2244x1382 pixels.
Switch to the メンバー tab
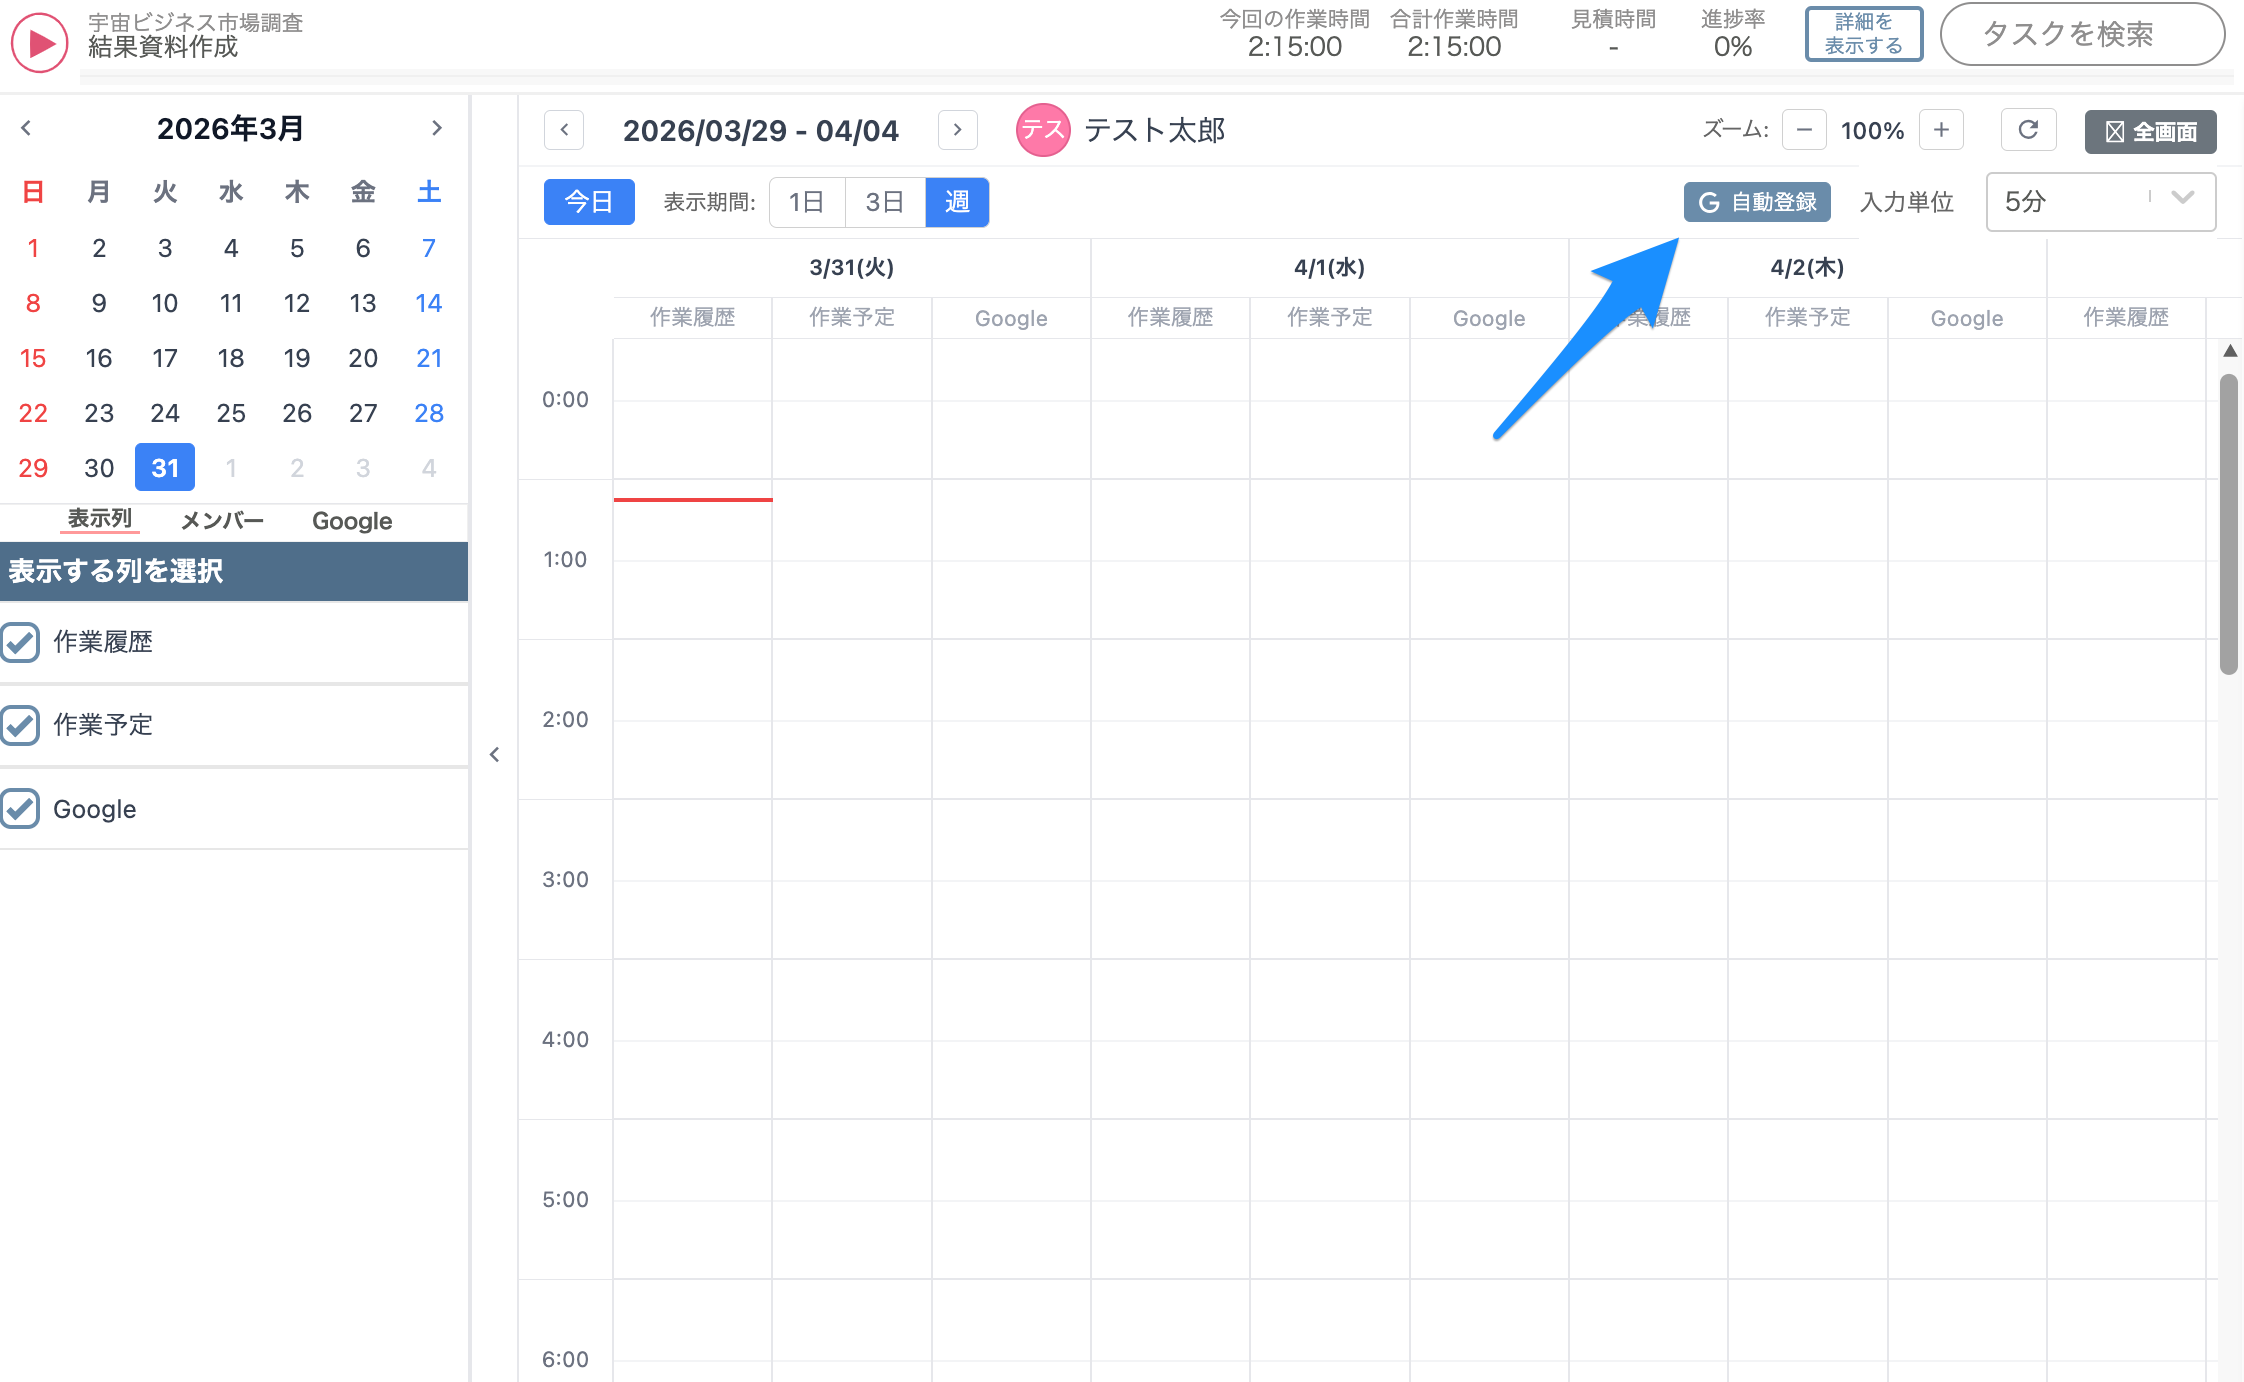[222, 520]
